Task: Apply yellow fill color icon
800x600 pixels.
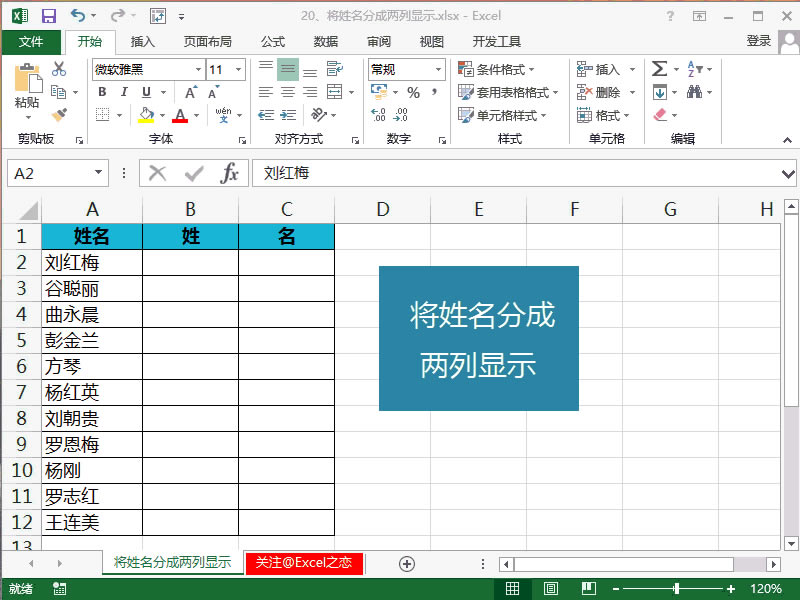Action: click(x=146, y=115)
